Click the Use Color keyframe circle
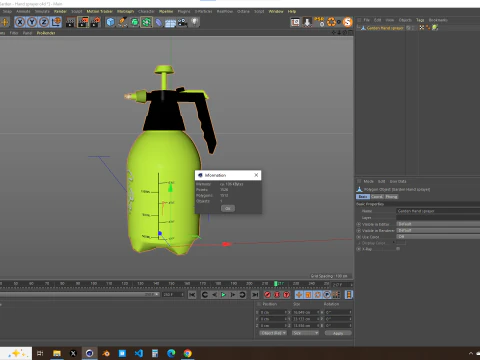Viewport: 480px width, 360px height. [359, 237]
